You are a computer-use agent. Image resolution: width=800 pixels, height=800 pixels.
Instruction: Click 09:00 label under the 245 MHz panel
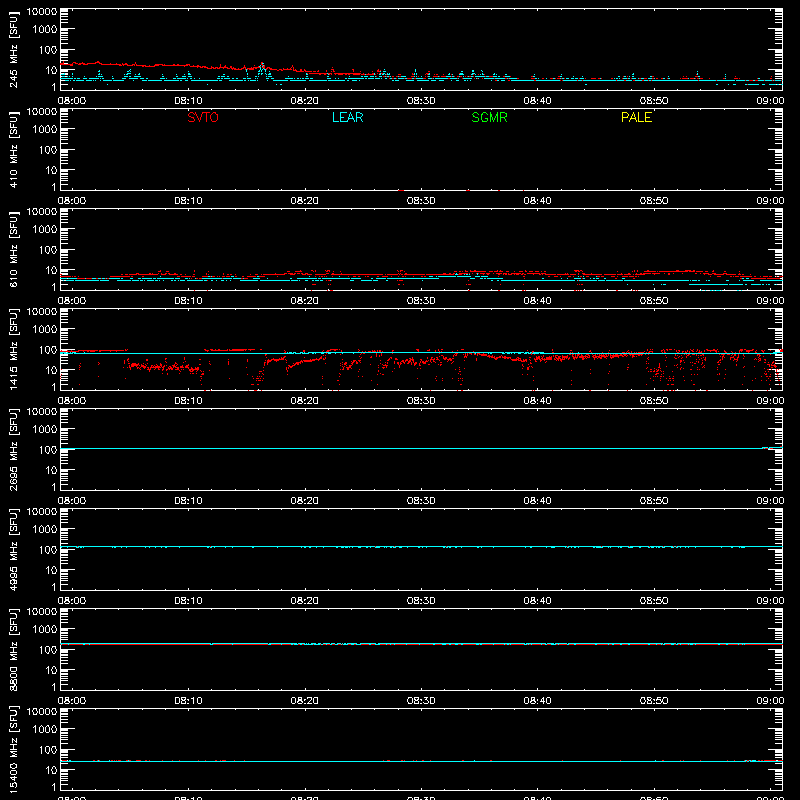point(770,101)
